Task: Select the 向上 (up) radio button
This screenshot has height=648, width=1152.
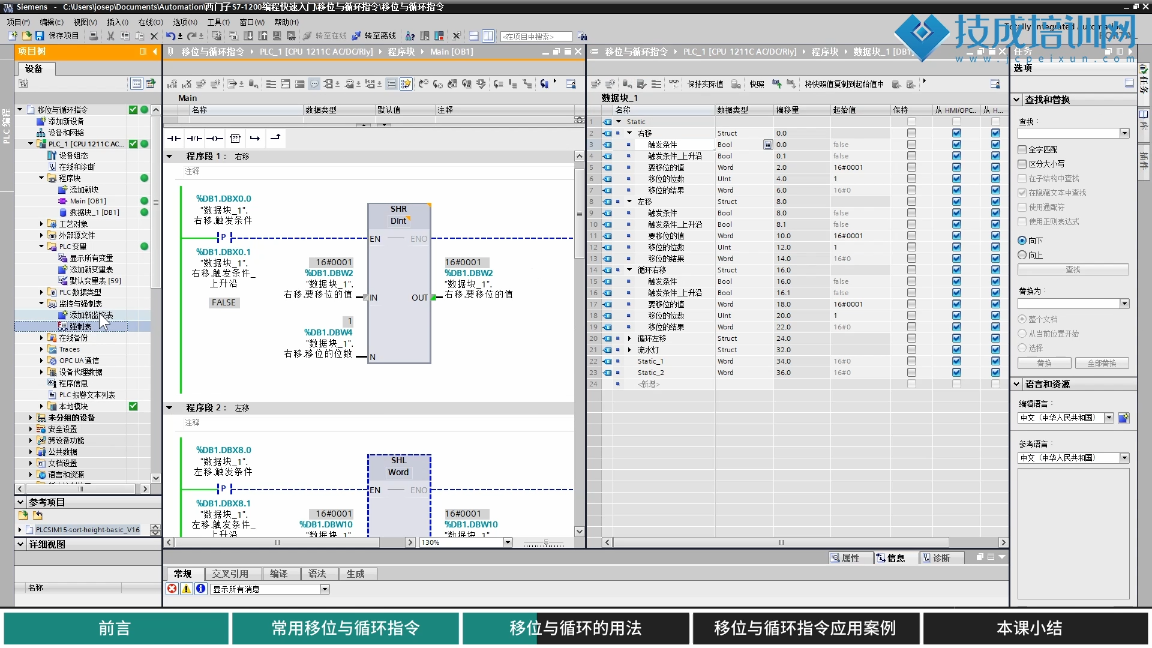Action: point(1022,255)
